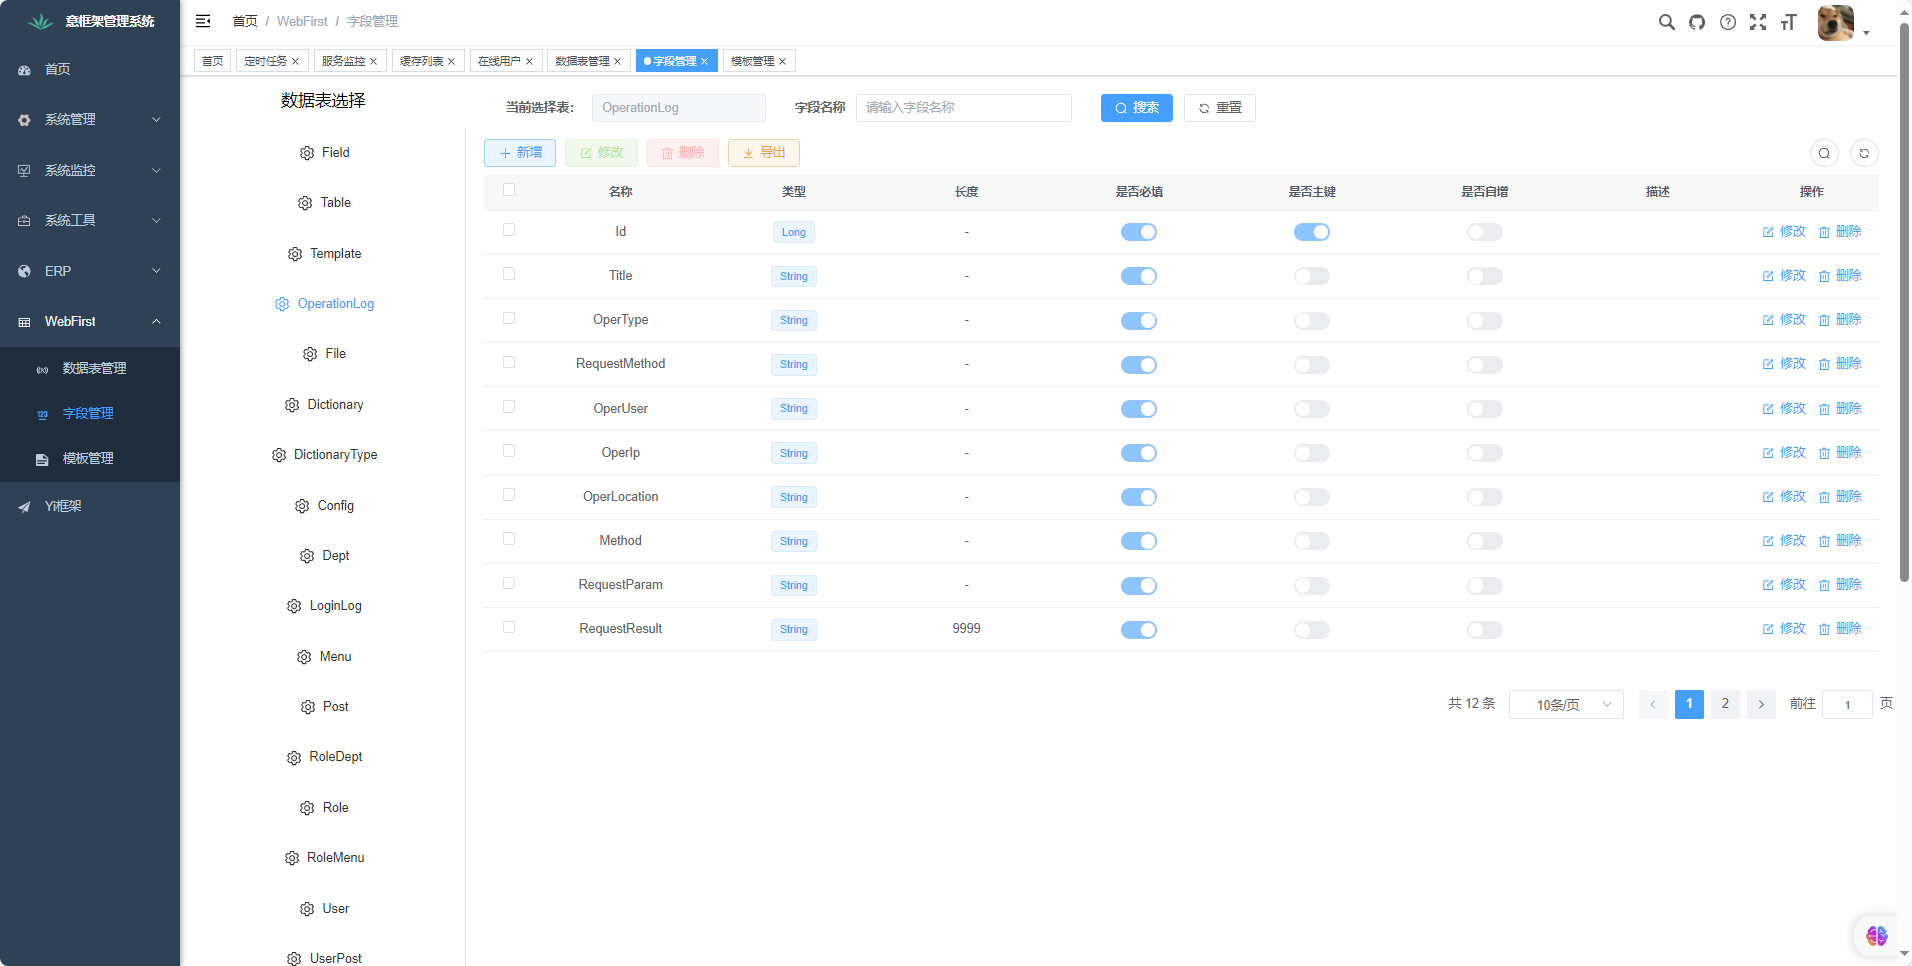This screenshot has height=966, width=1912.
Task: Click the hide search circular icon
Action: coord(1824,153)
